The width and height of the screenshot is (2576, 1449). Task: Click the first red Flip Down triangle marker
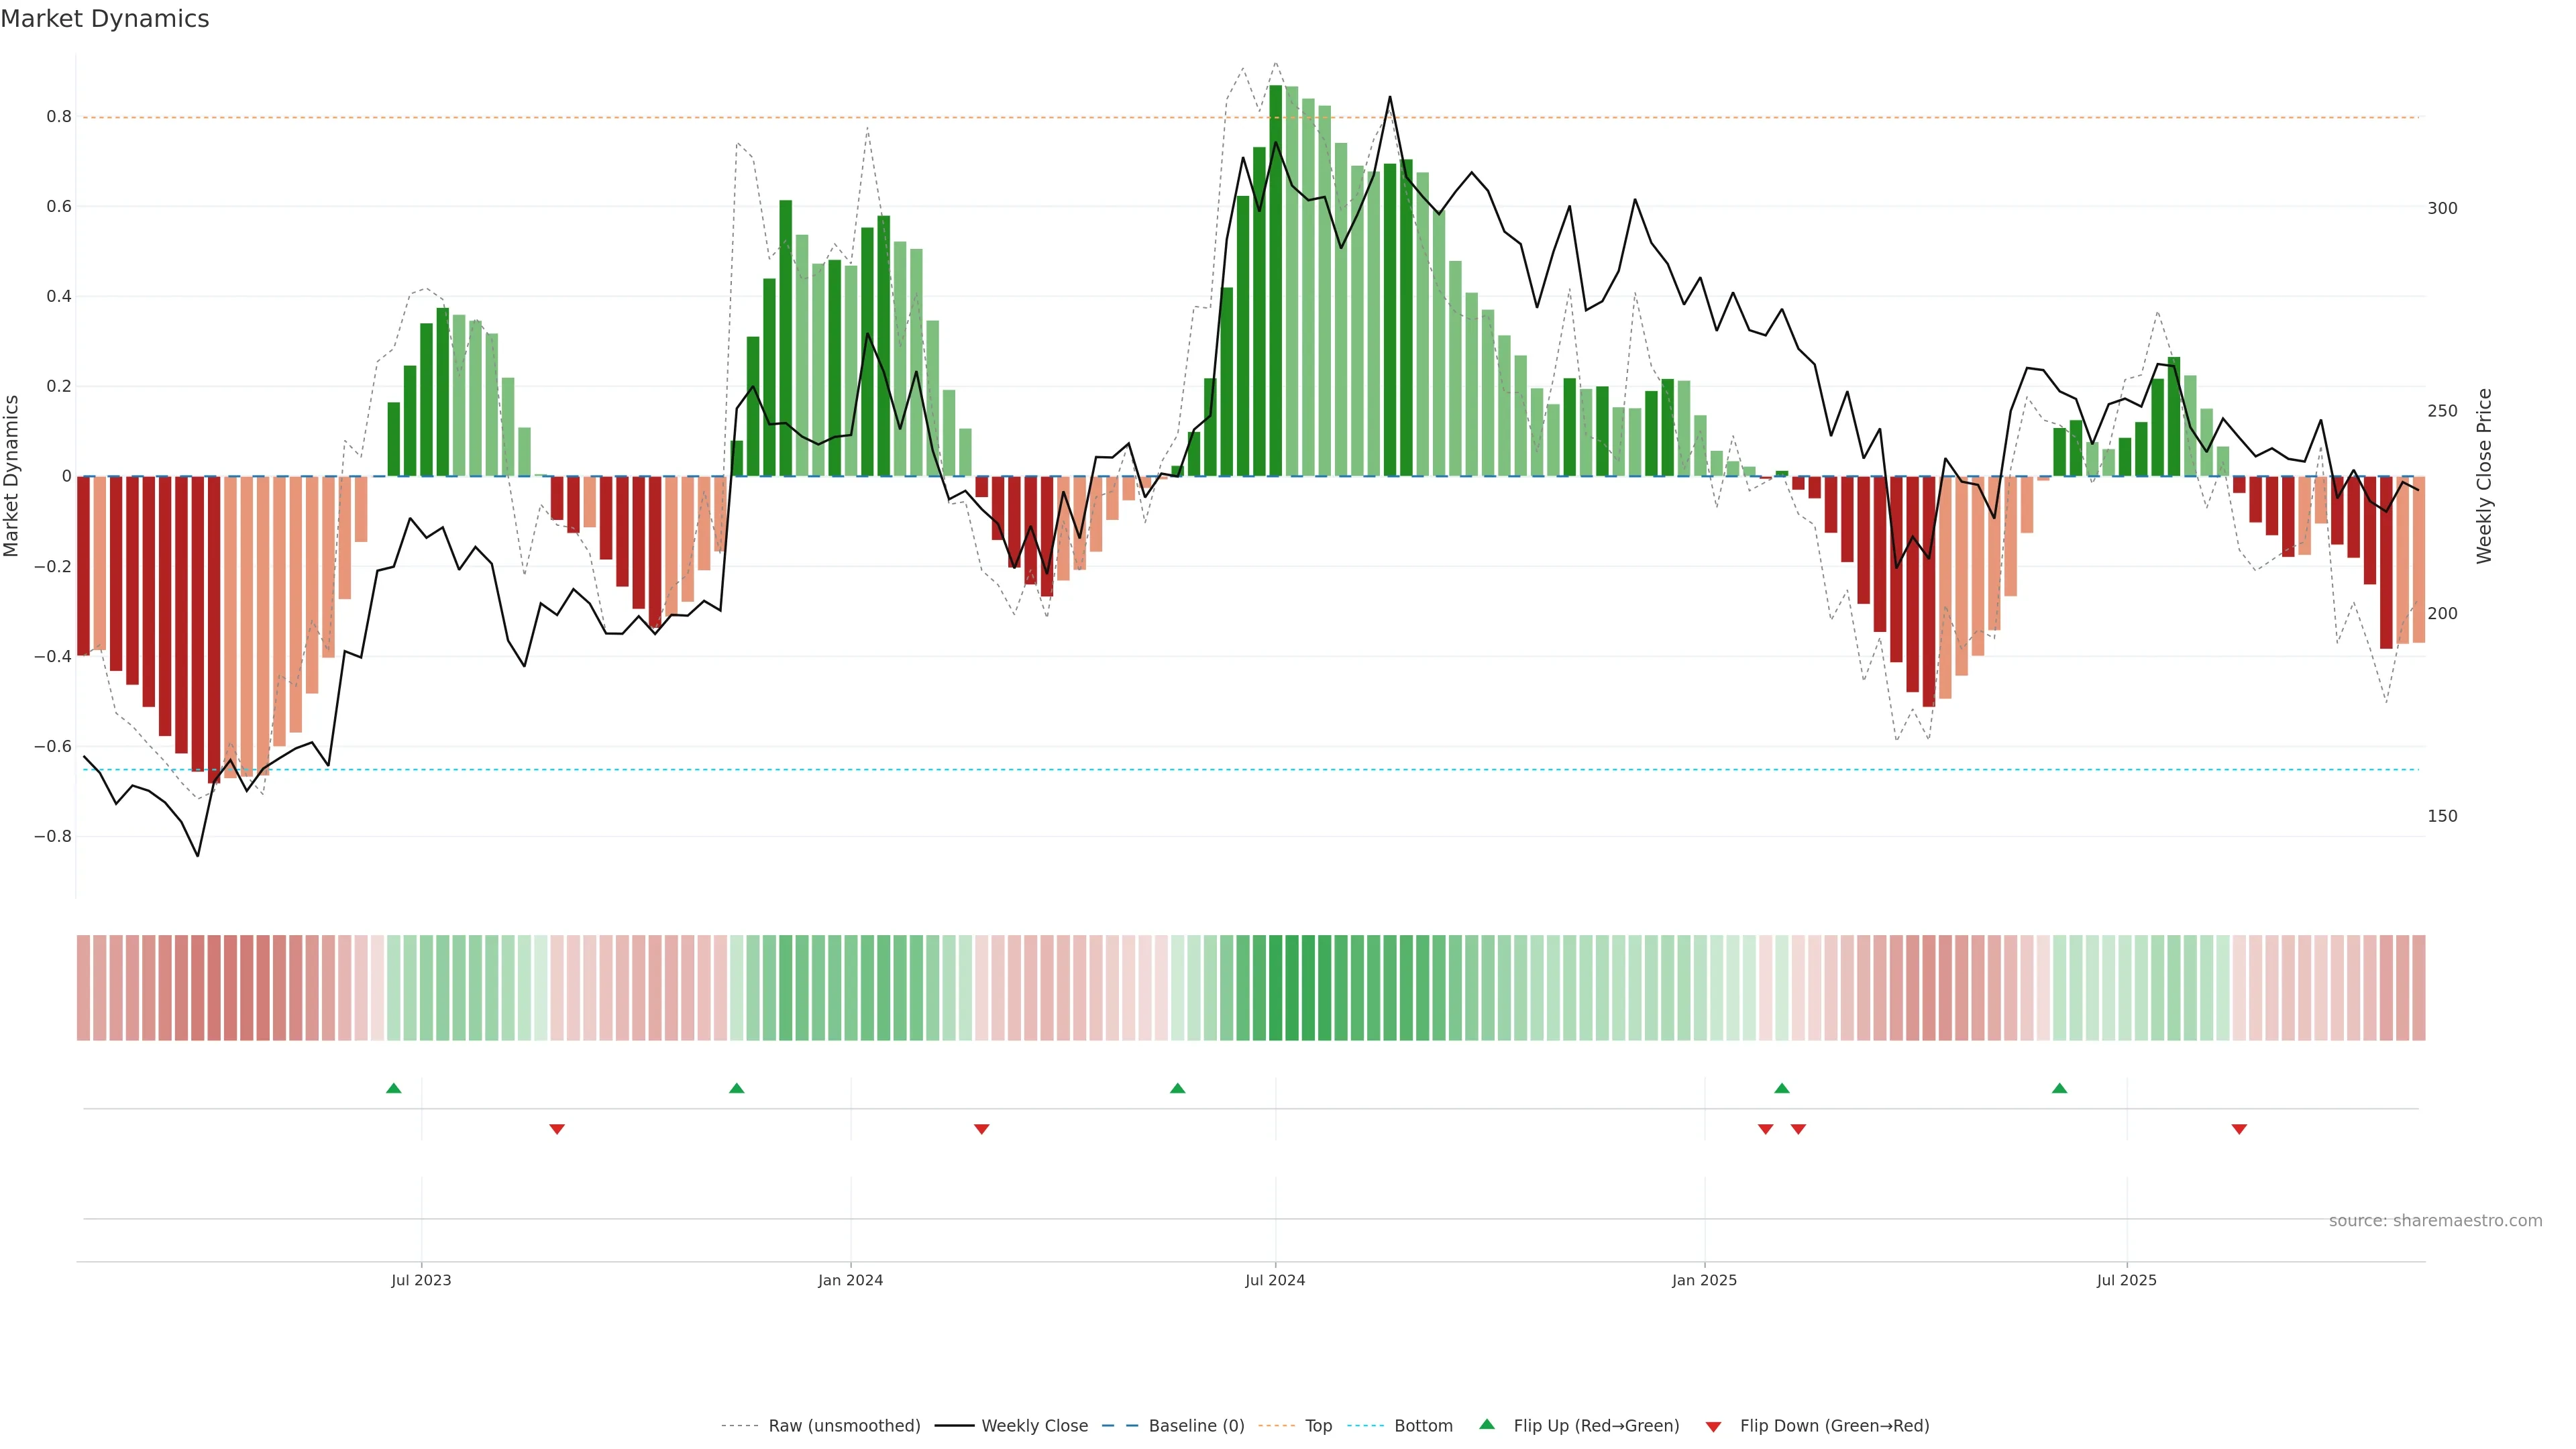coord(557,1129)
